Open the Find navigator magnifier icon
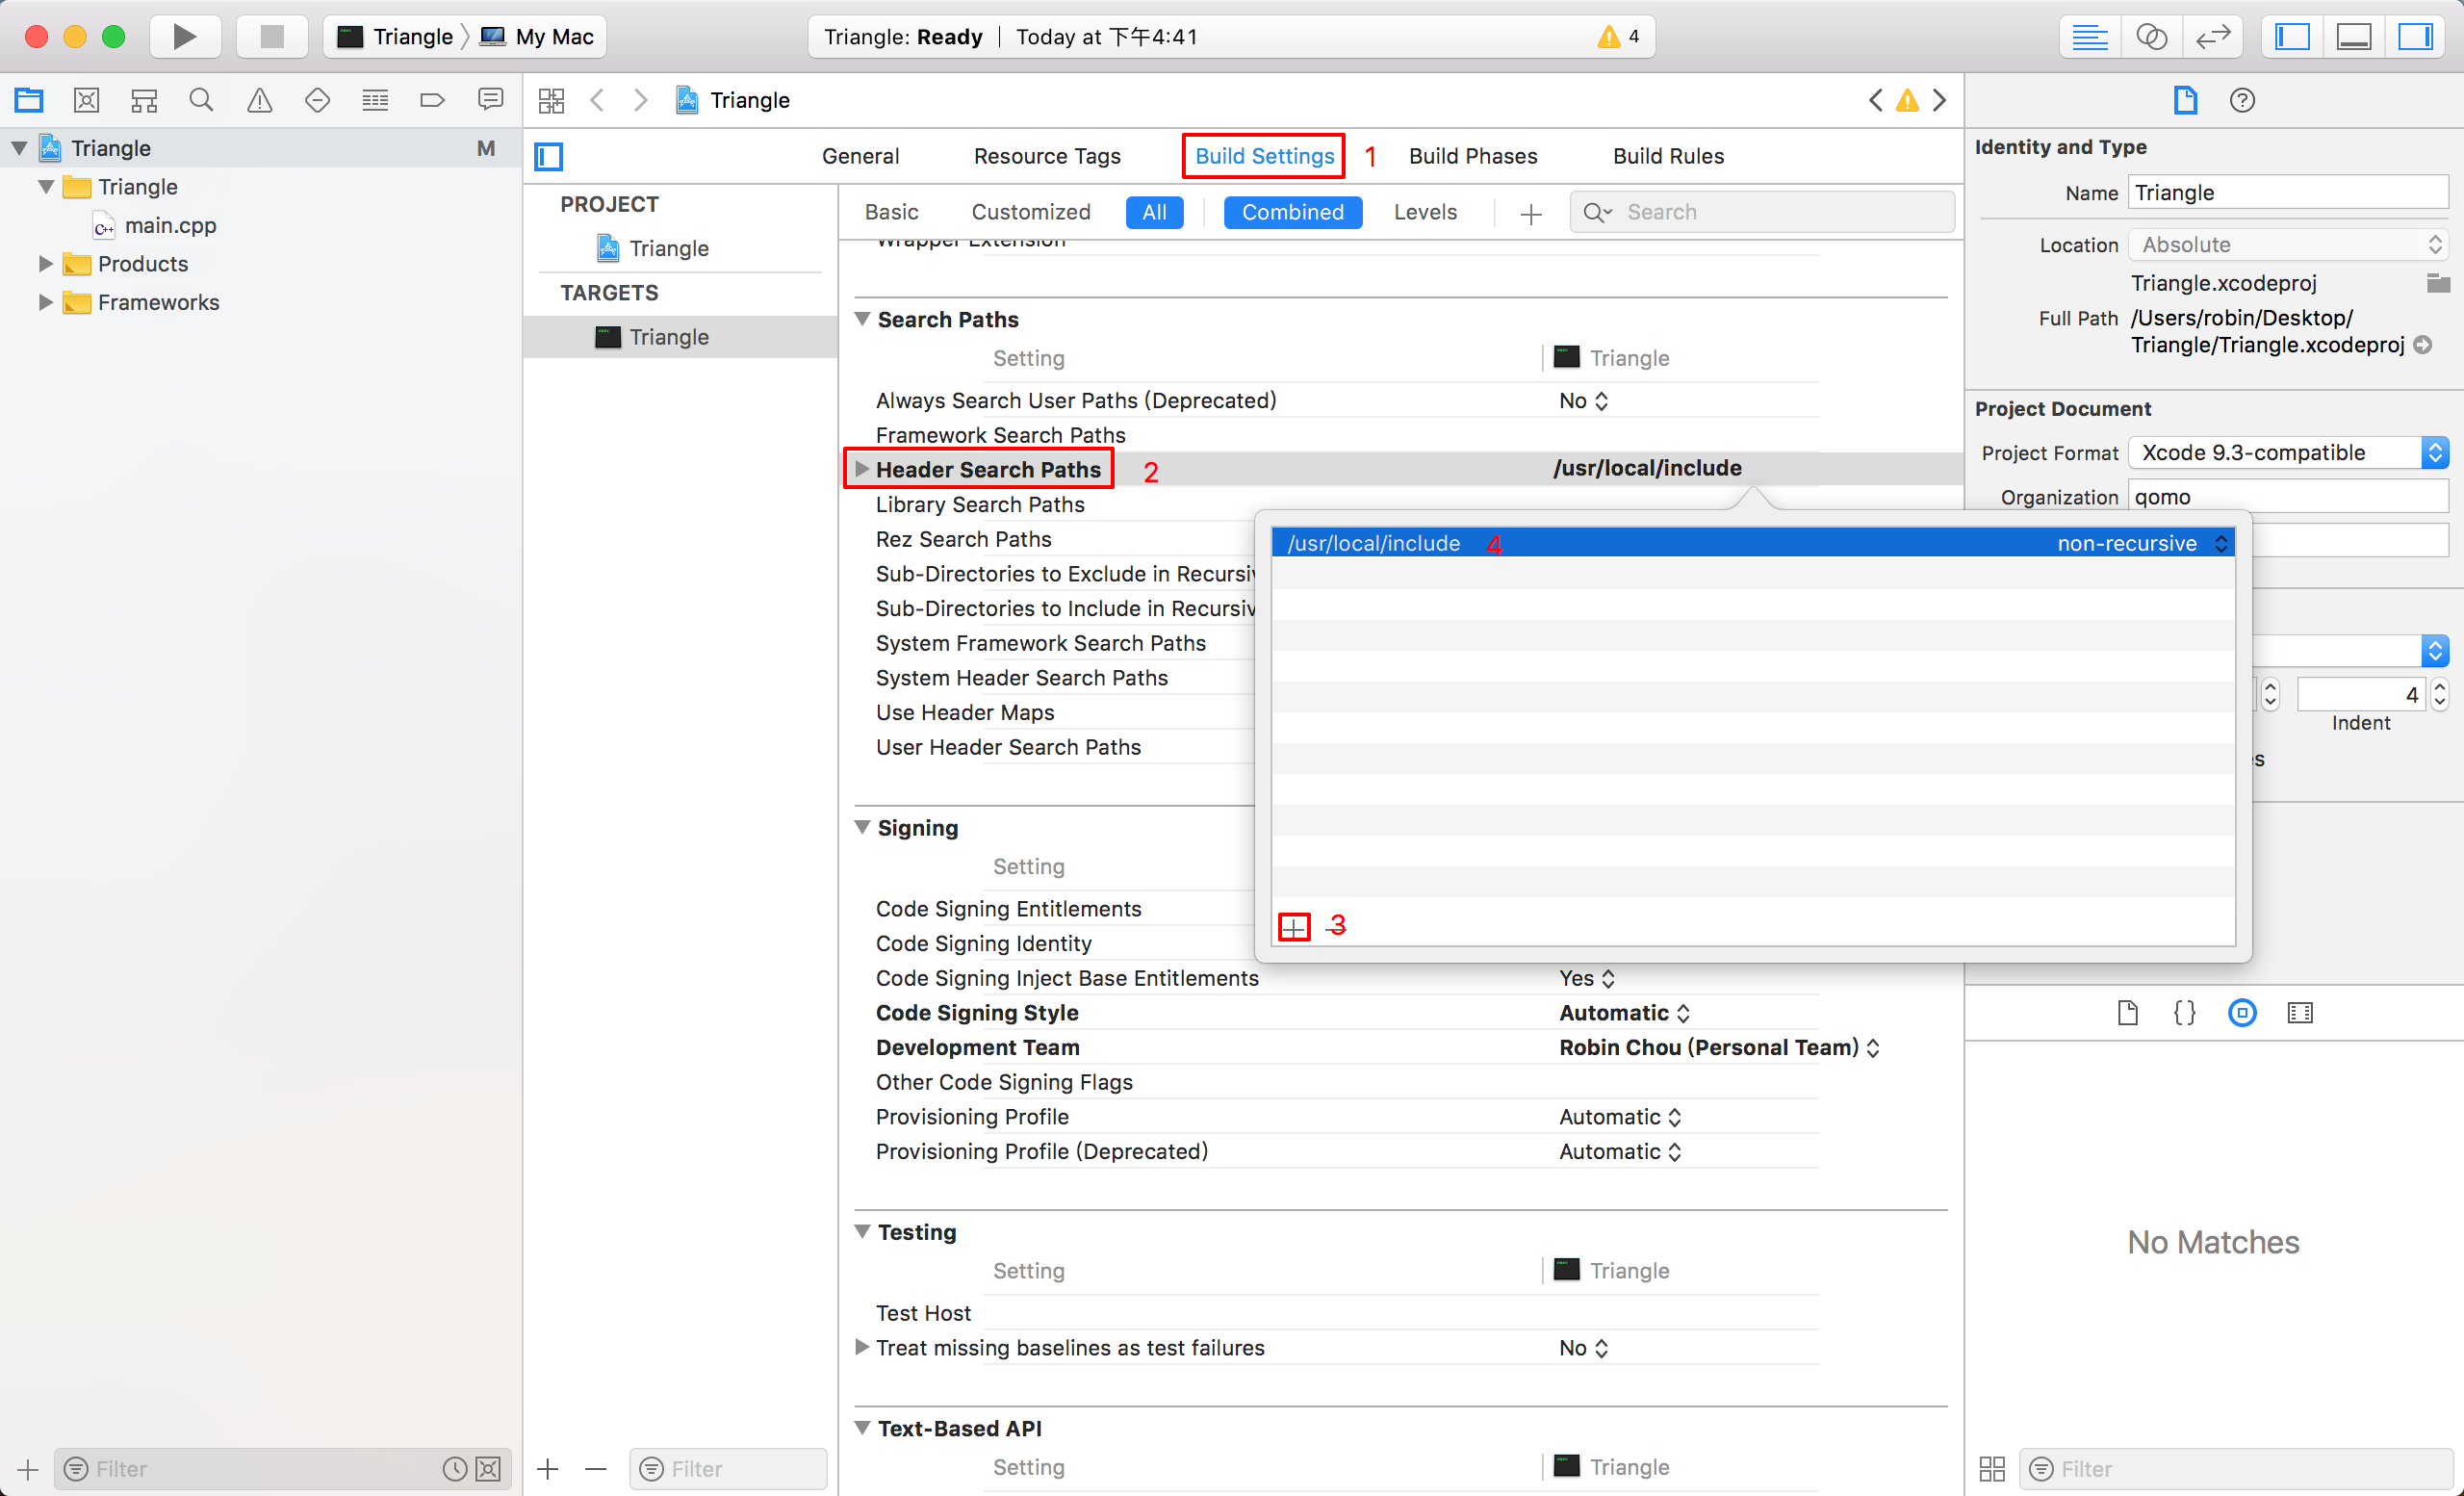This screenshot has width=2464, height=1496. tap(201, 99)
